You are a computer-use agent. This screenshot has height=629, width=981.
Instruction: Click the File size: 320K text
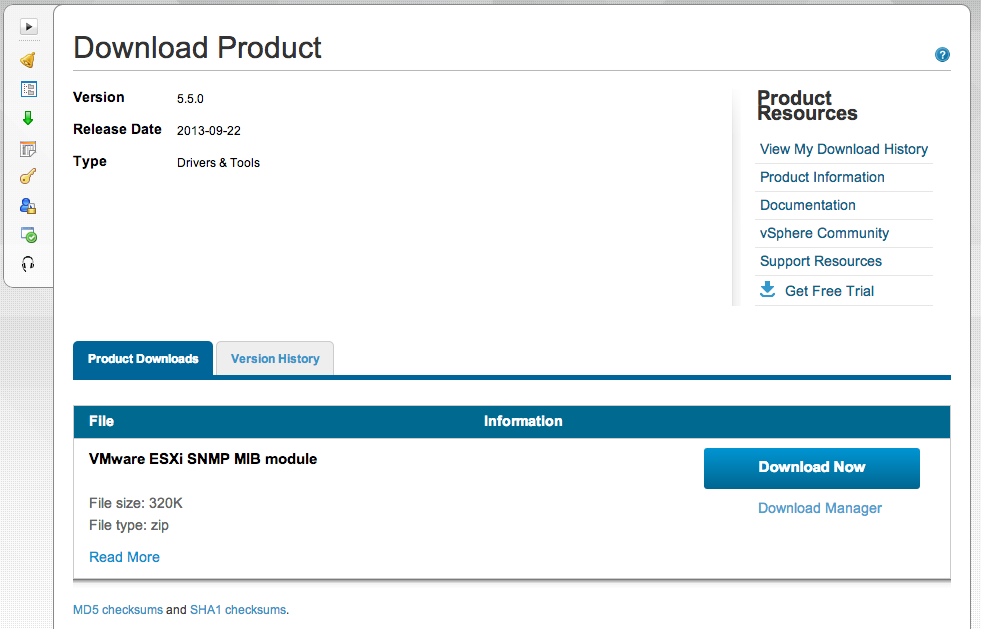tap(136, 503)
